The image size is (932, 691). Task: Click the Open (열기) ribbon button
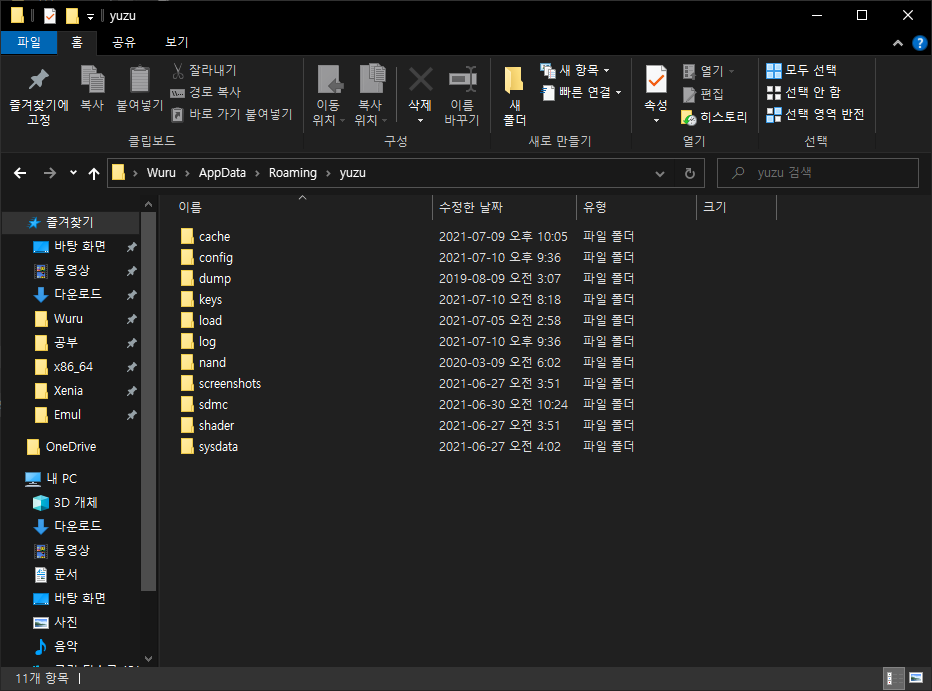(x=707, y=71)
